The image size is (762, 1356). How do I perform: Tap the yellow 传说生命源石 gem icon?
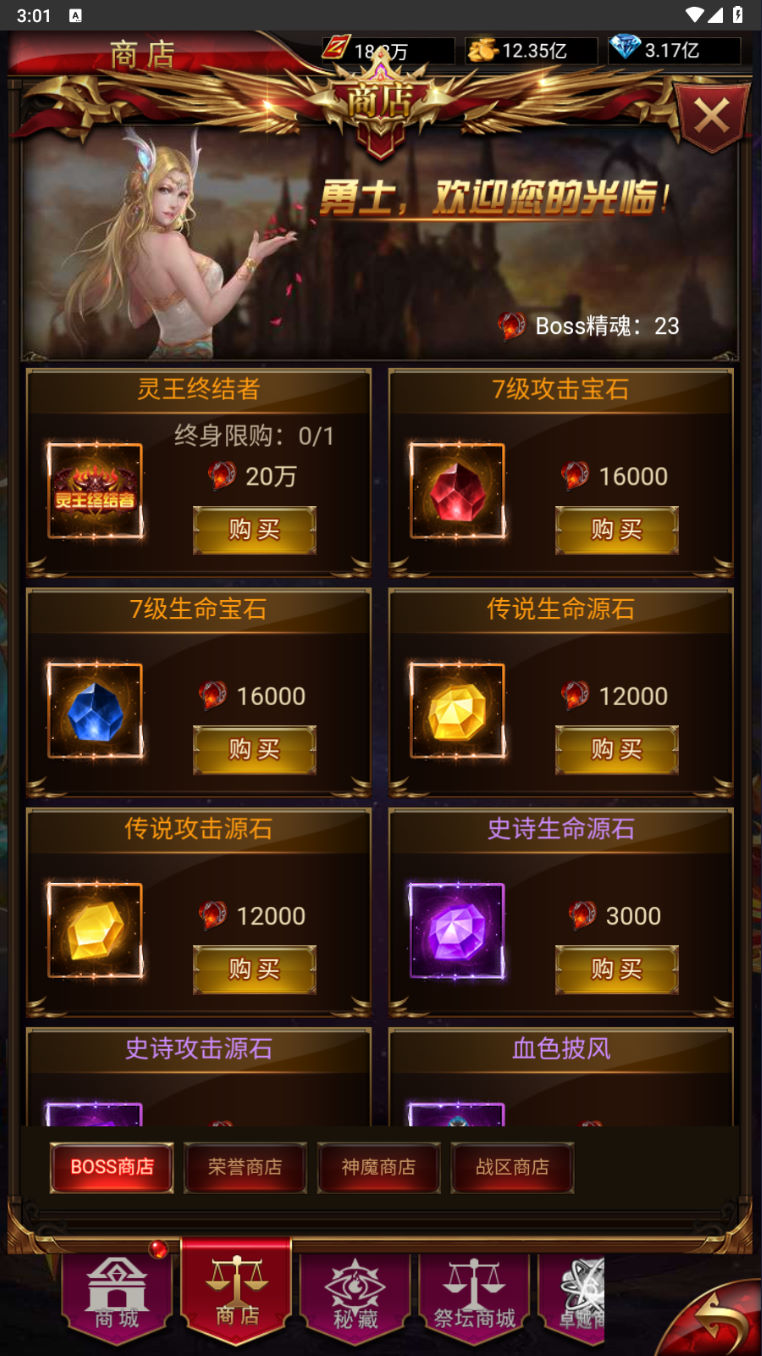(457, 711)
